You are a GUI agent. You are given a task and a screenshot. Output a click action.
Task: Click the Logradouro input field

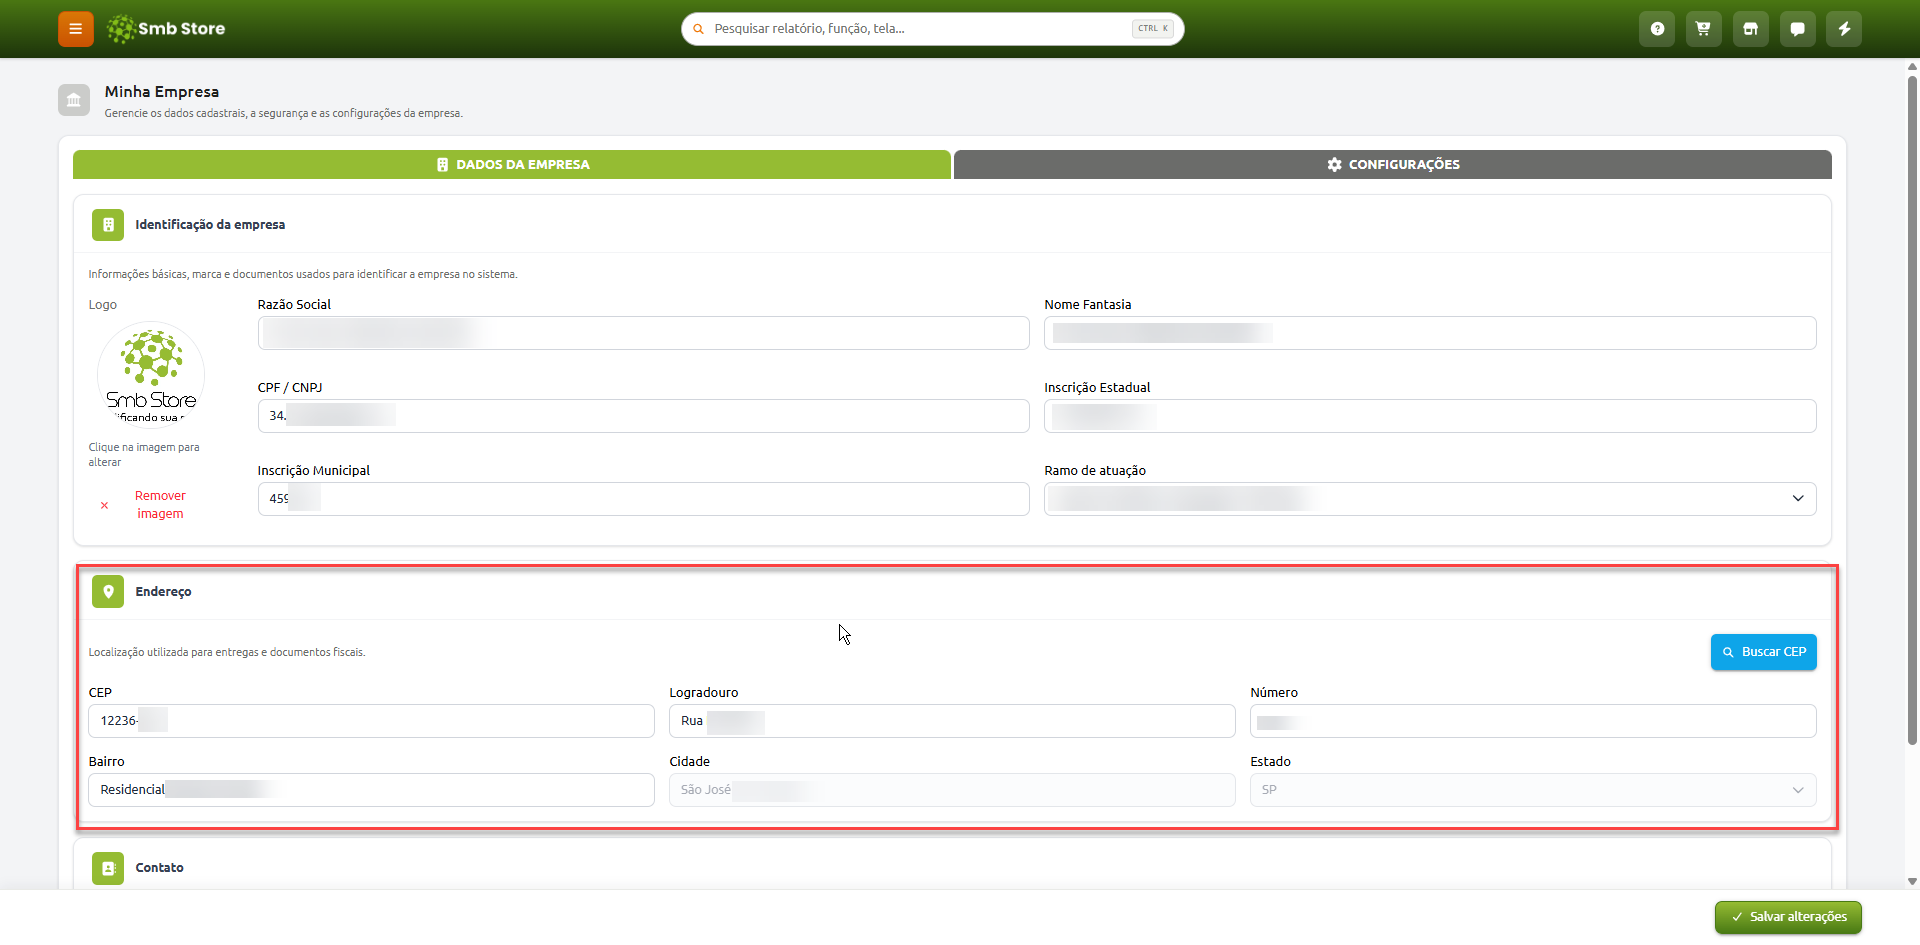pyautogui.click(x=952, y=721)
